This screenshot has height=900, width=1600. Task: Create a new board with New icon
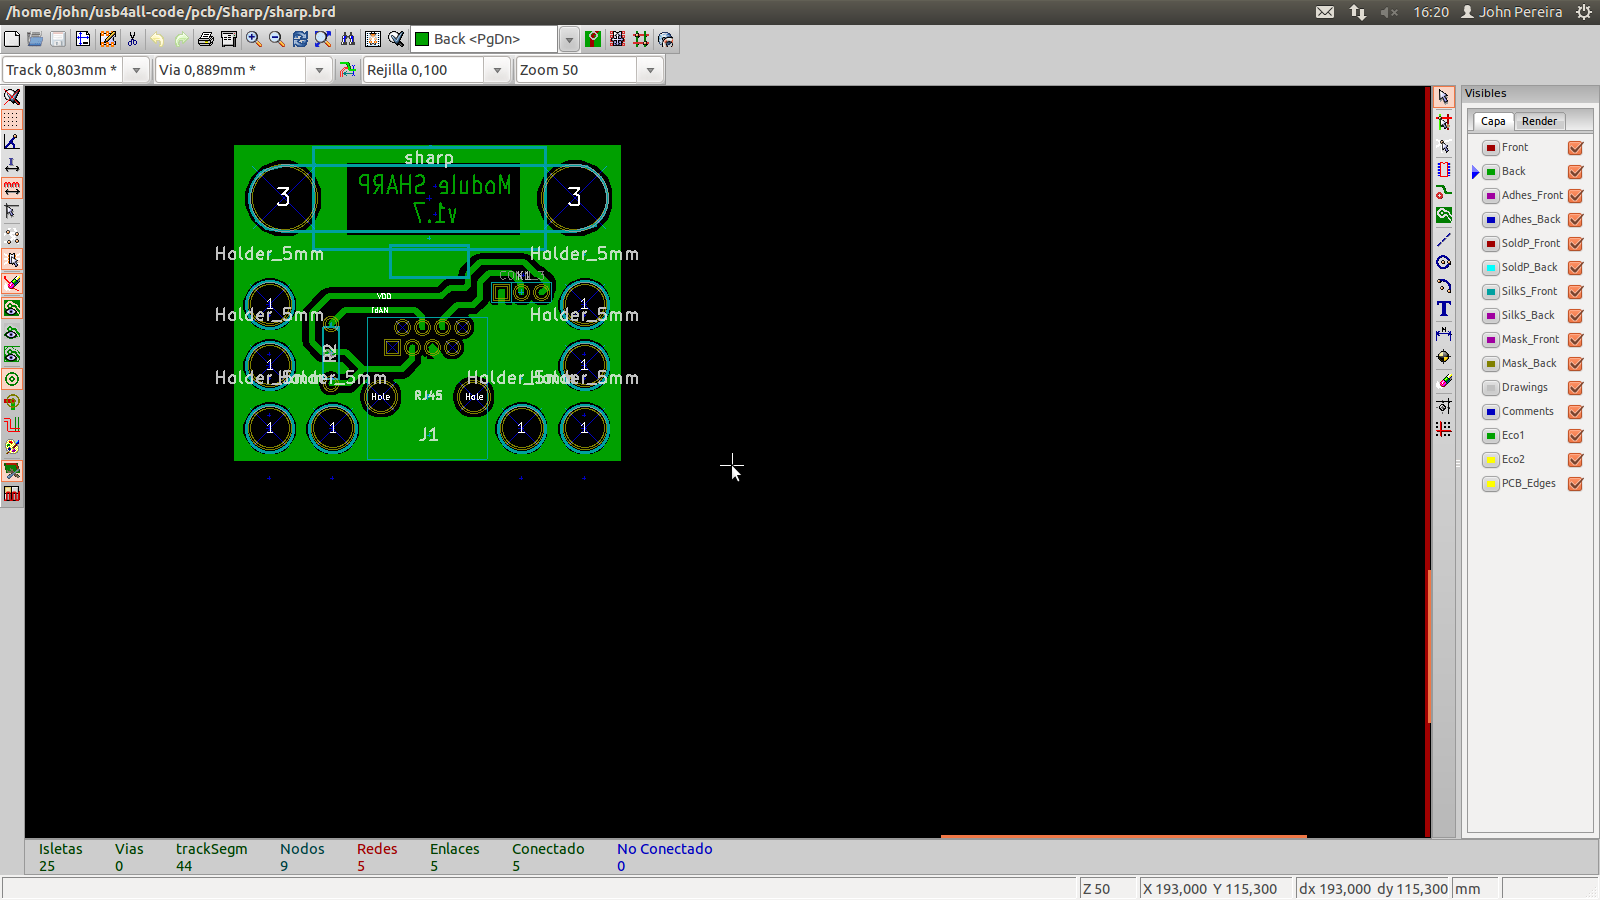pos(12,39)
